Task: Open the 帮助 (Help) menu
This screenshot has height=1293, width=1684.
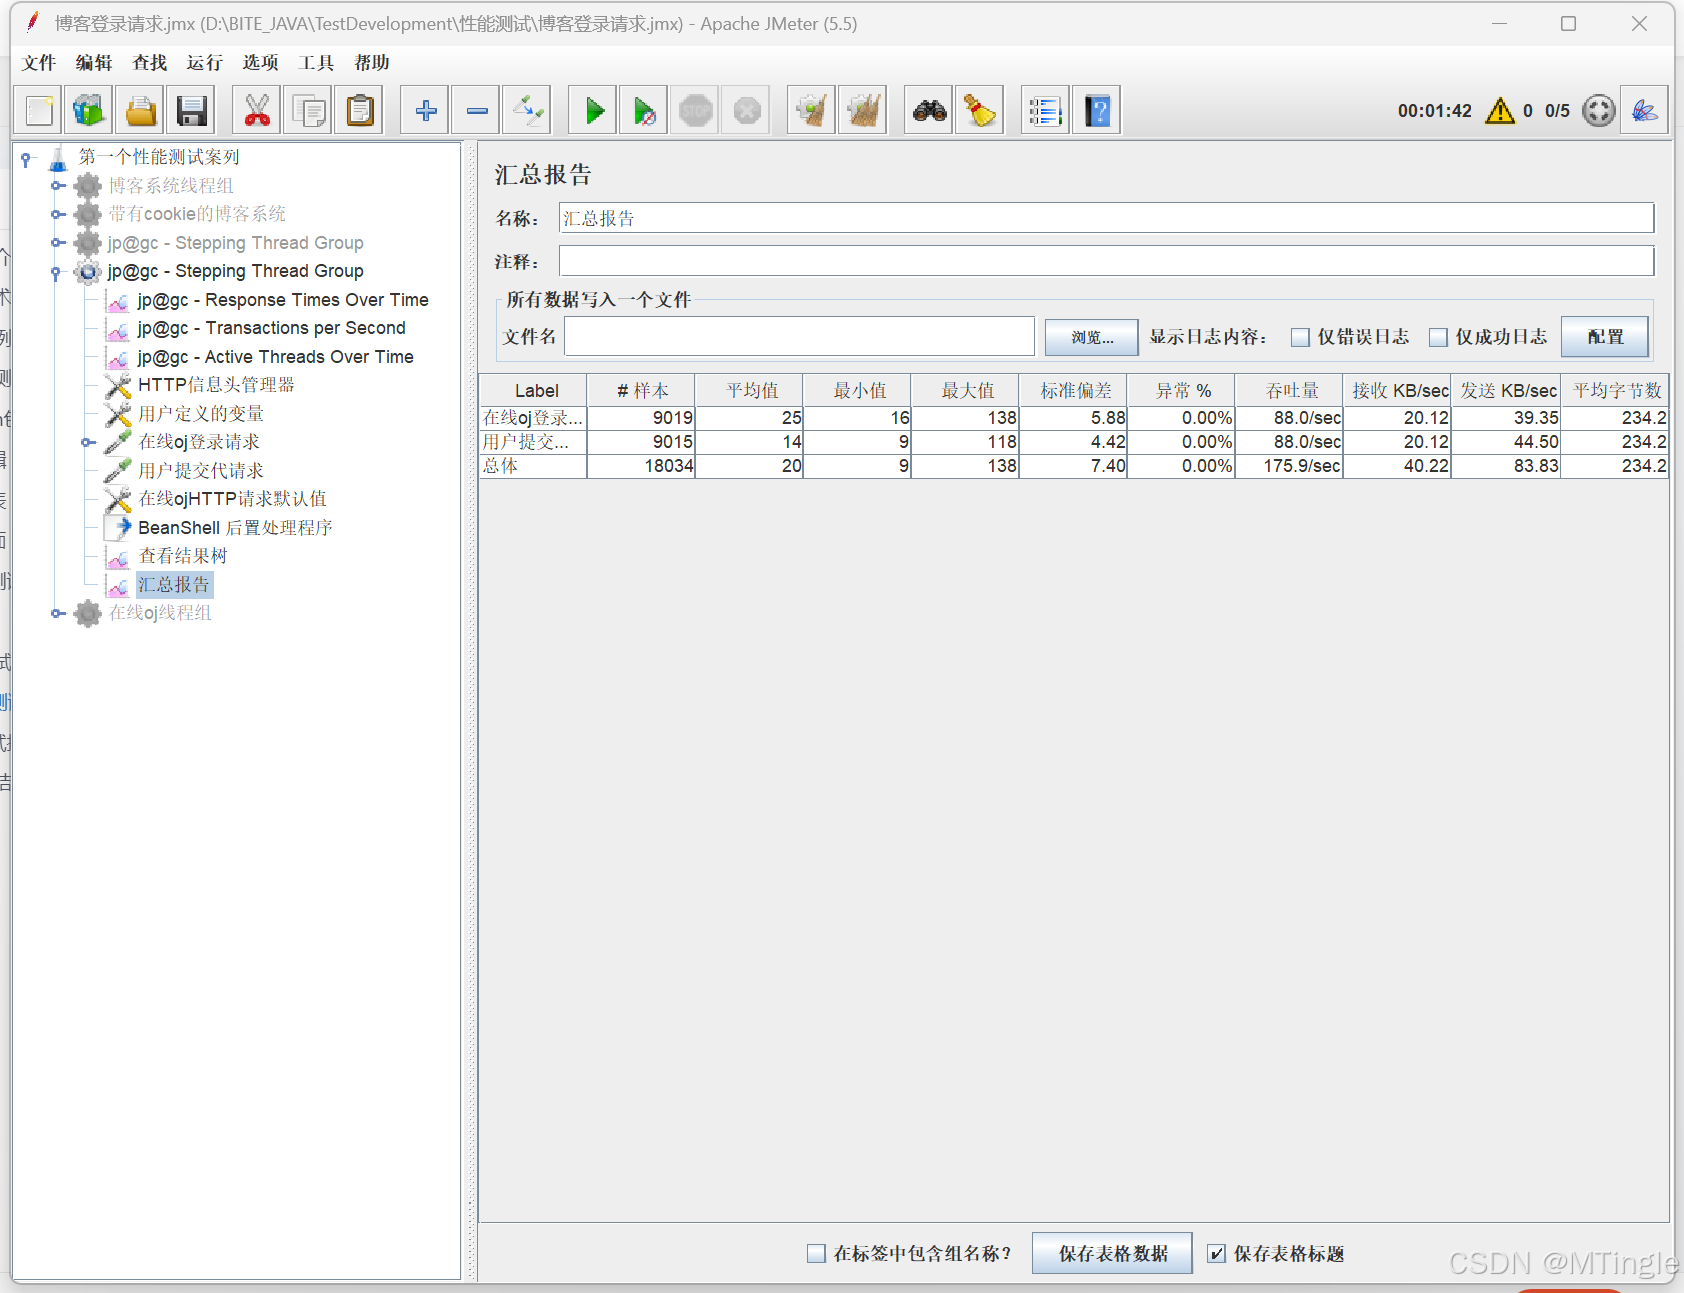Action: coord(372,62)
